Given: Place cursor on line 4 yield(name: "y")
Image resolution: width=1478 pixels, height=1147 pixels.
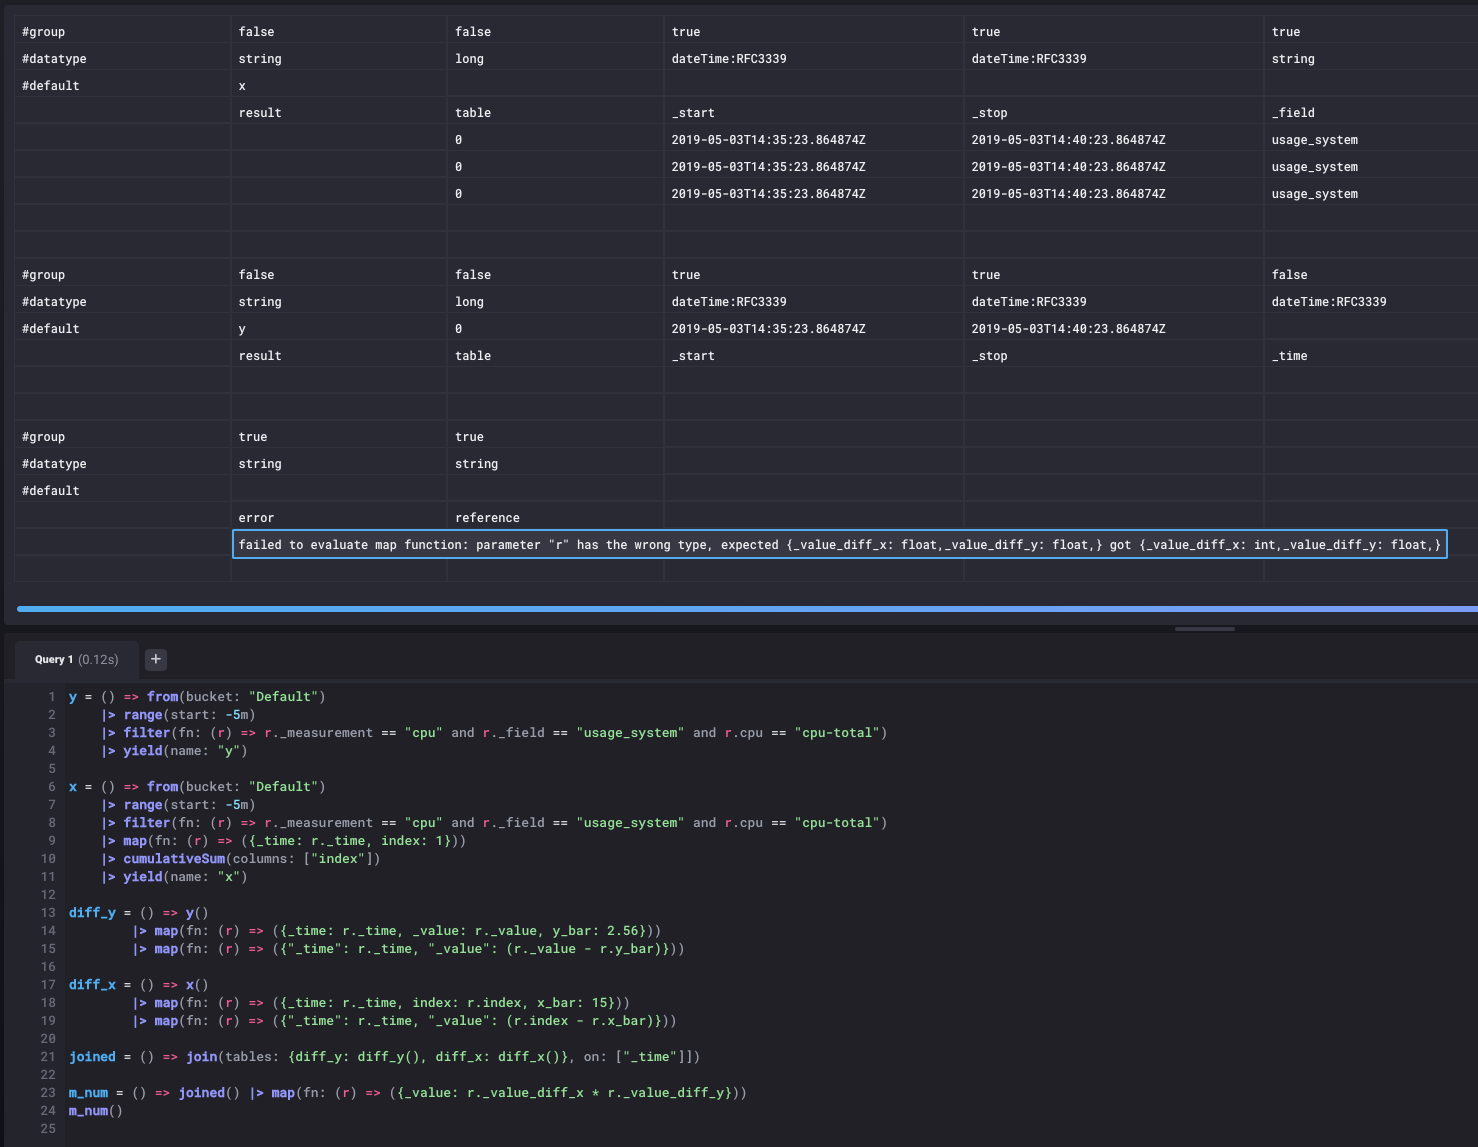Looking at the screenshot, I should pos(174,751).
